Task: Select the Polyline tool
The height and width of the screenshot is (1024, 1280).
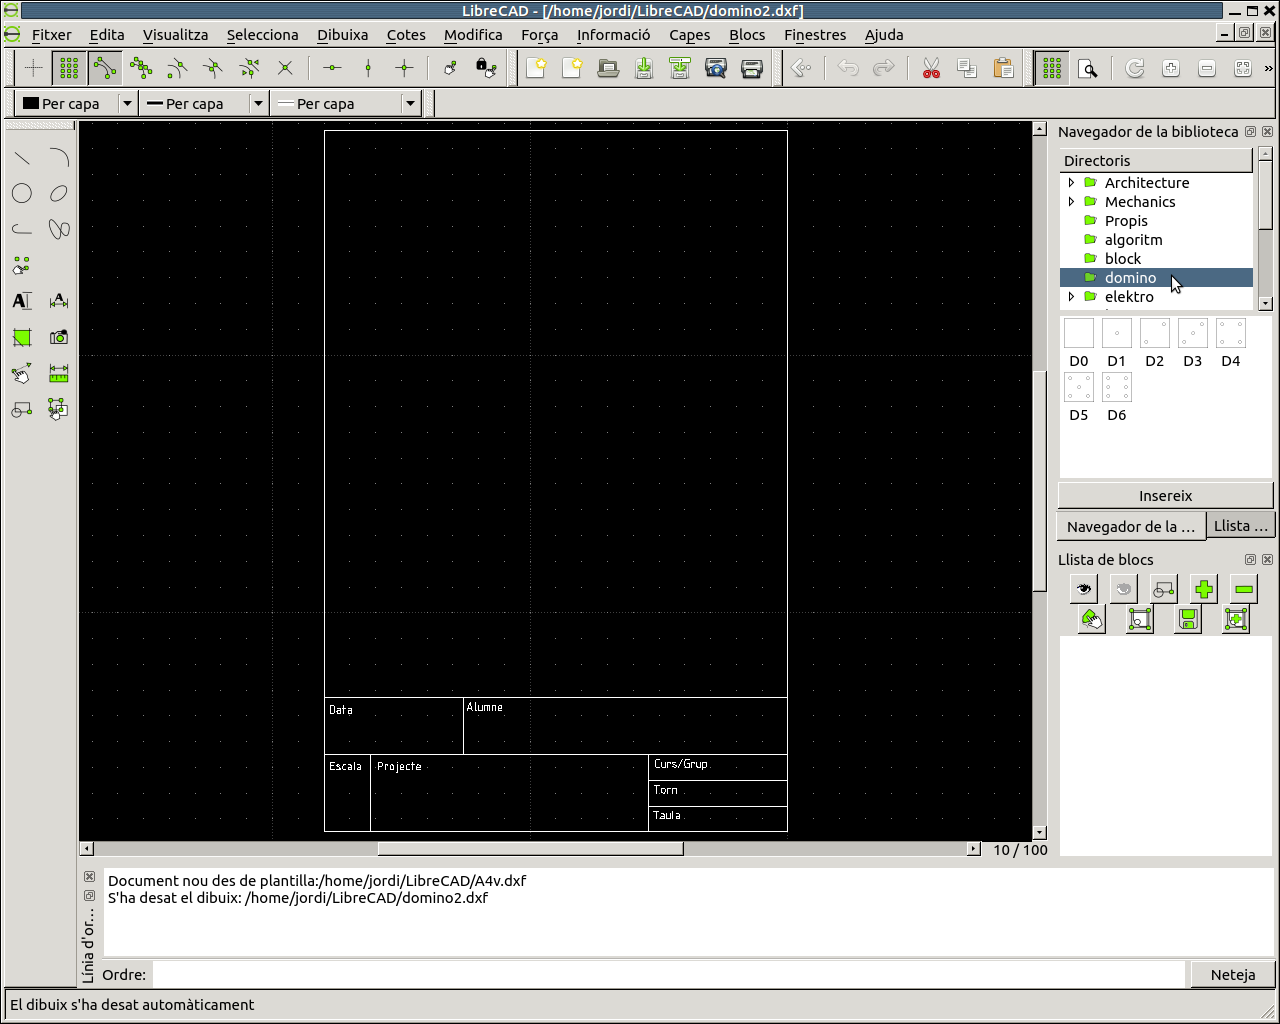Action: coord(22,230)
